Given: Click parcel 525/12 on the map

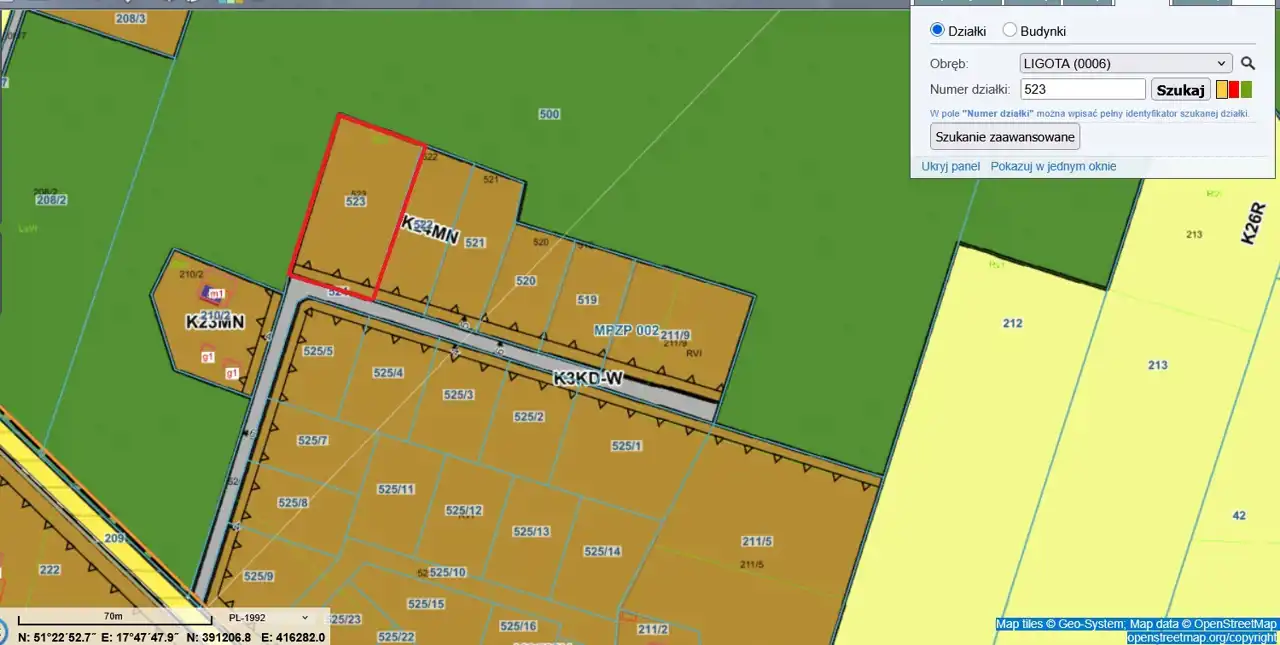Looking at the screenshot, I should click(463, 510).
